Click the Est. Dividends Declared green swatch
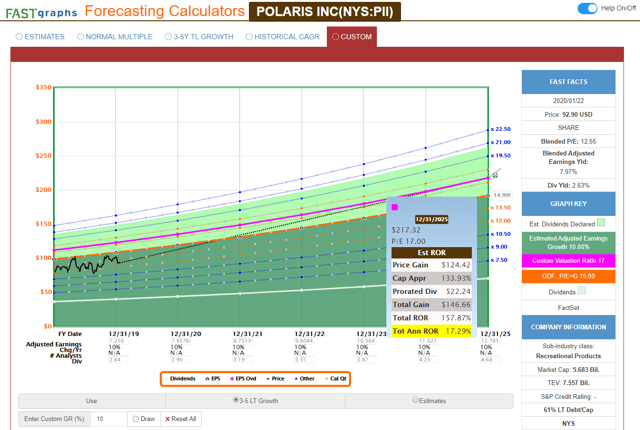The height and width of the screenshot is (430, 640). 601,223
